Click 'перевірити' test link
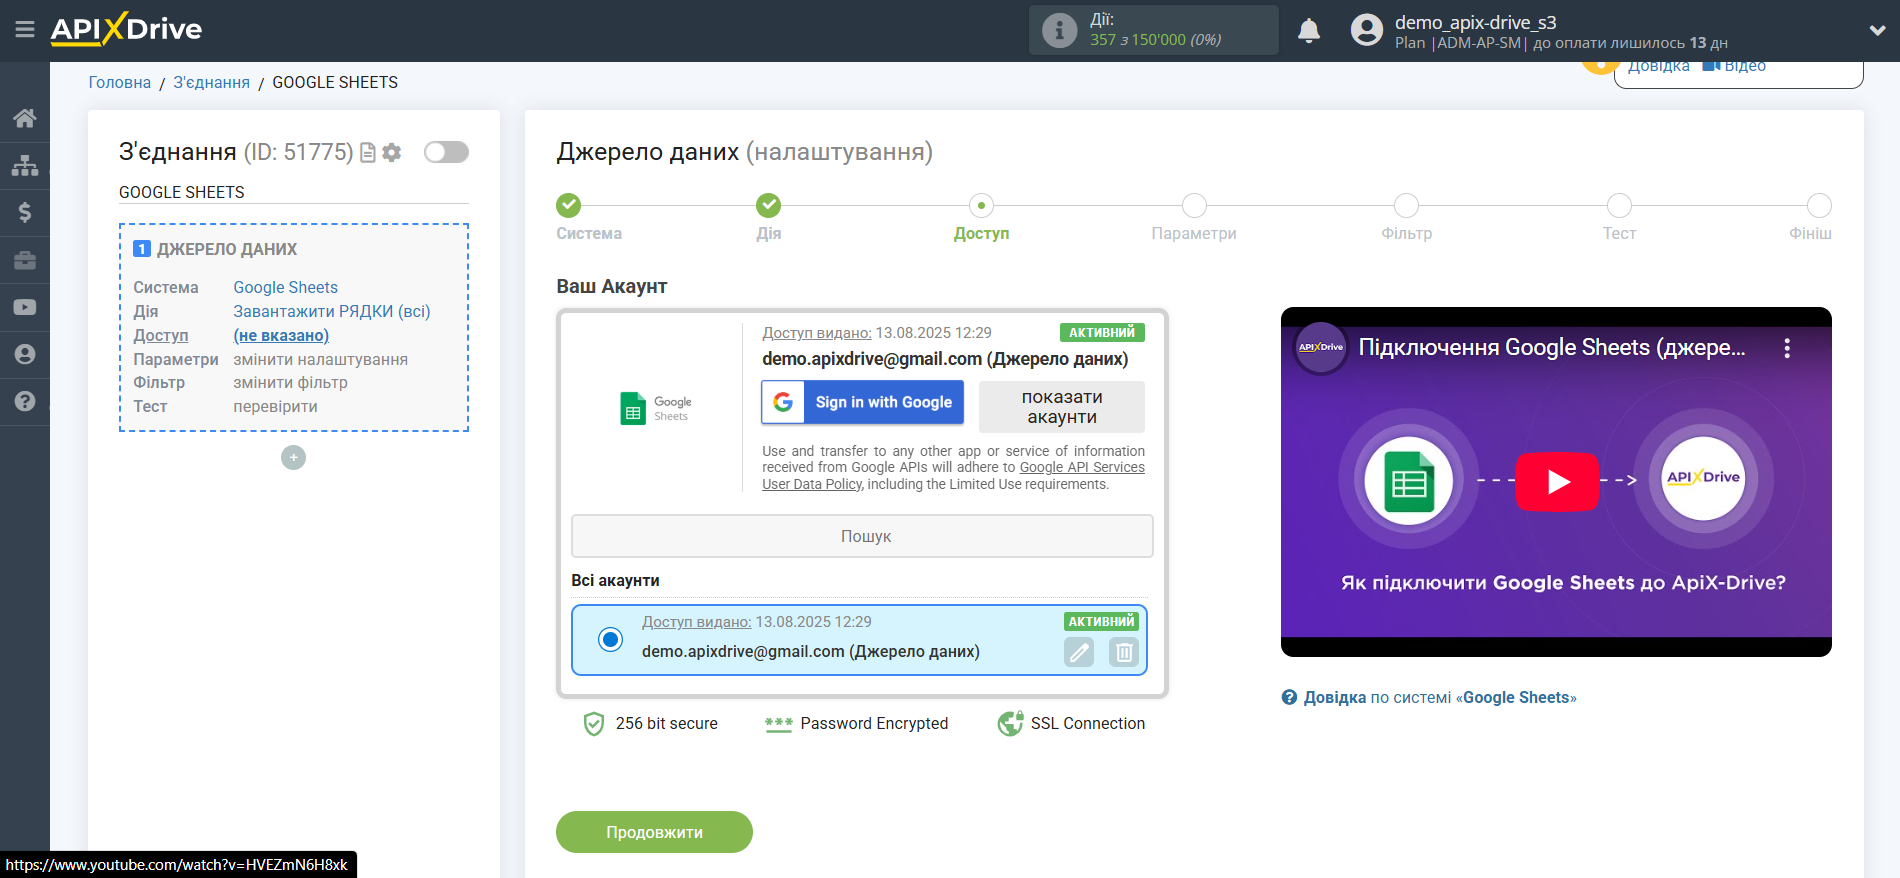This screenshot has height=878, width=1900. coord(276,406)
